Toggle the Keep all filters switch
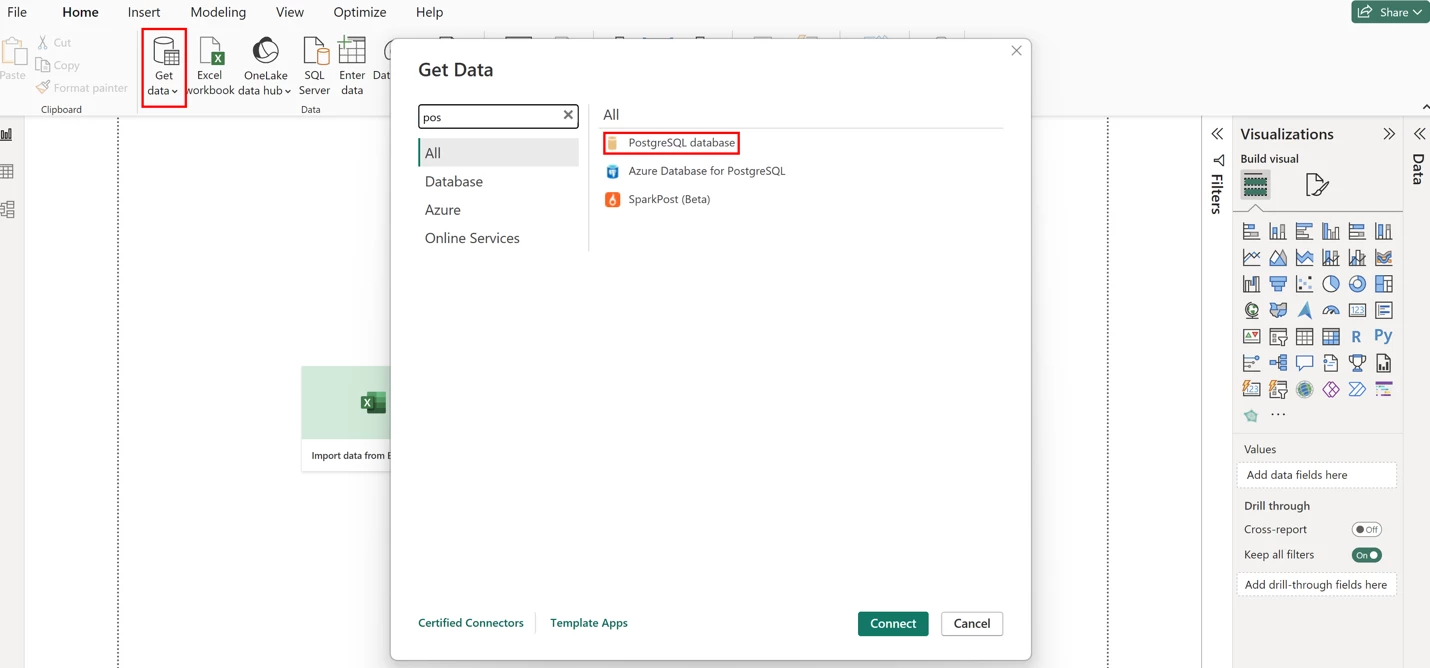The image size is (1430, 668). click(x=1366, y=555)
